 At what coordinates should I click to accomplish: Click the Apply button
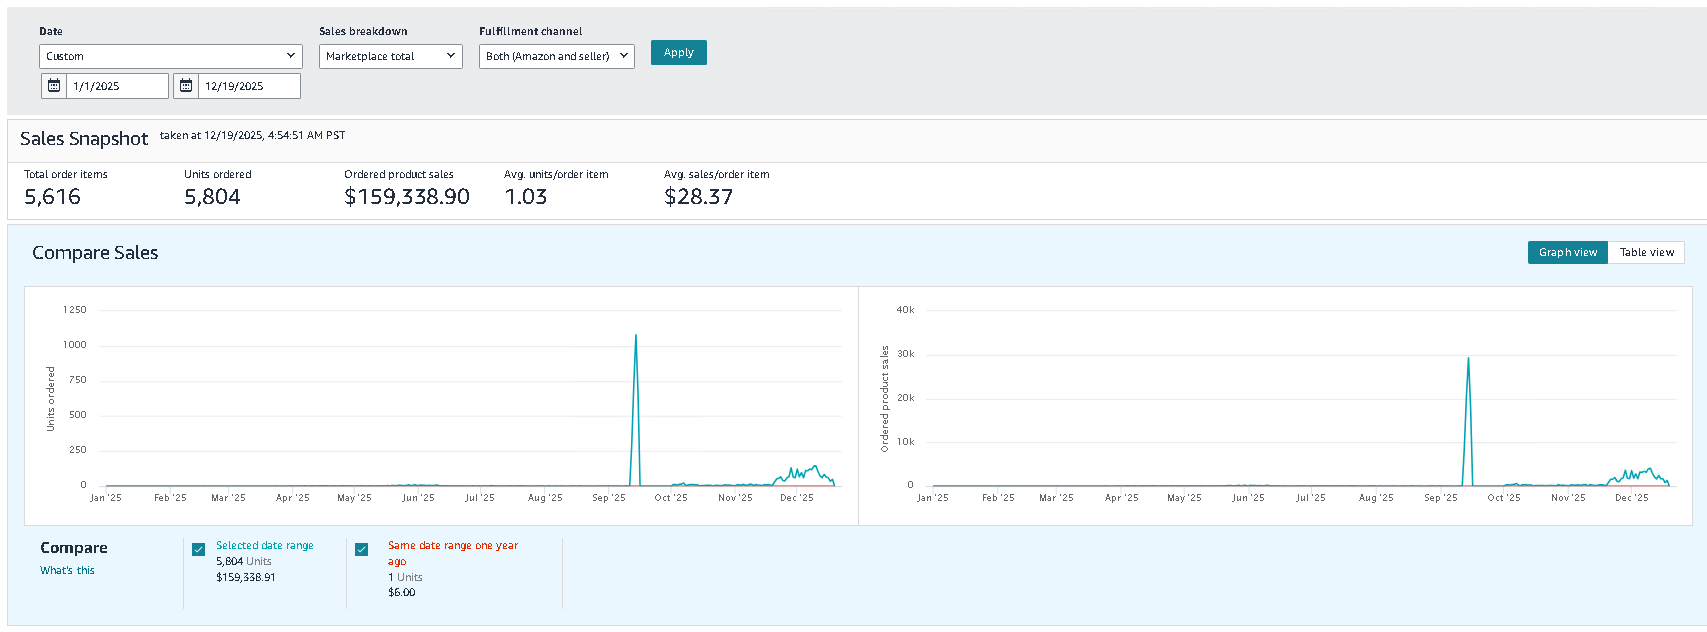pos(678,53)
